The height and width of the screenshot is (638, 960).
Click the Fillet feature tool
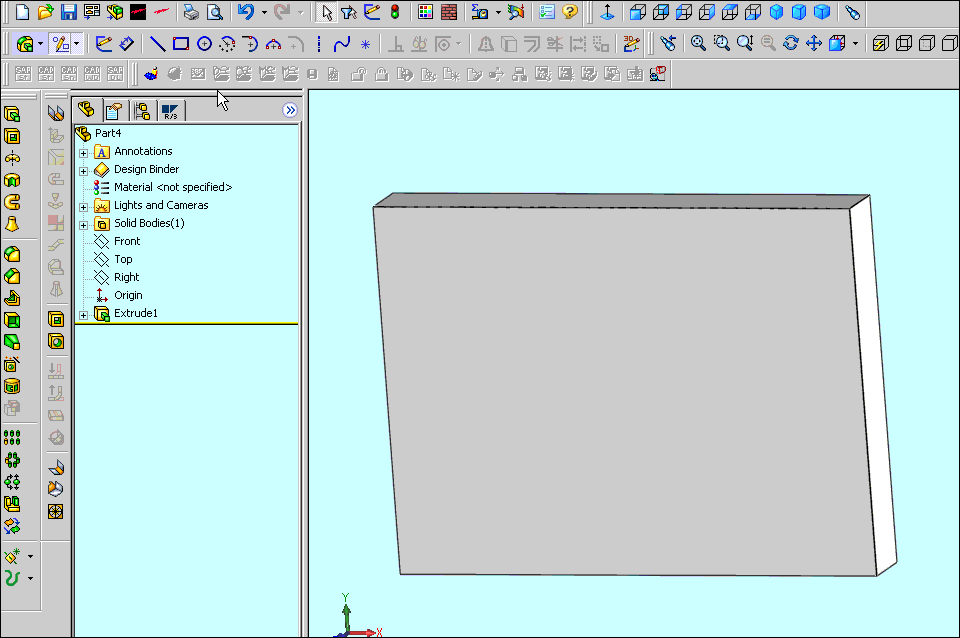pyautogui.click(x=12, y=254)
